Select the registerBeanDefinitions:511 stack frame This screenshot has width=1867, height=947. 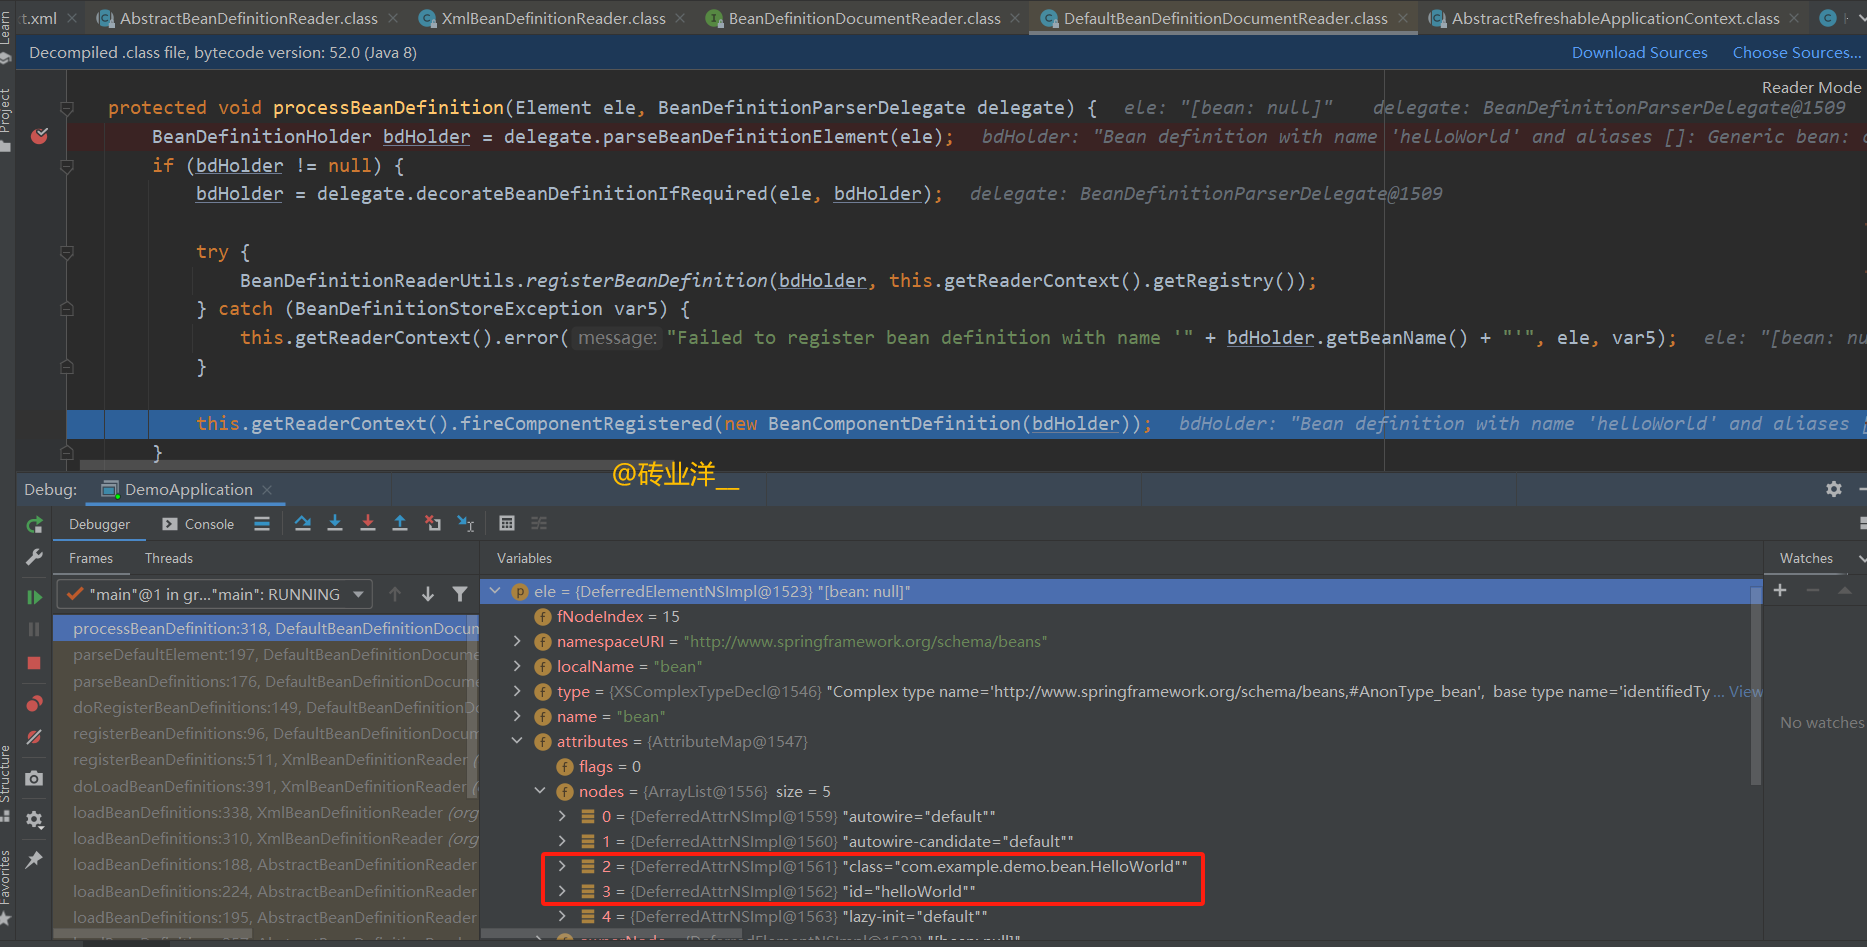point(266,759)
